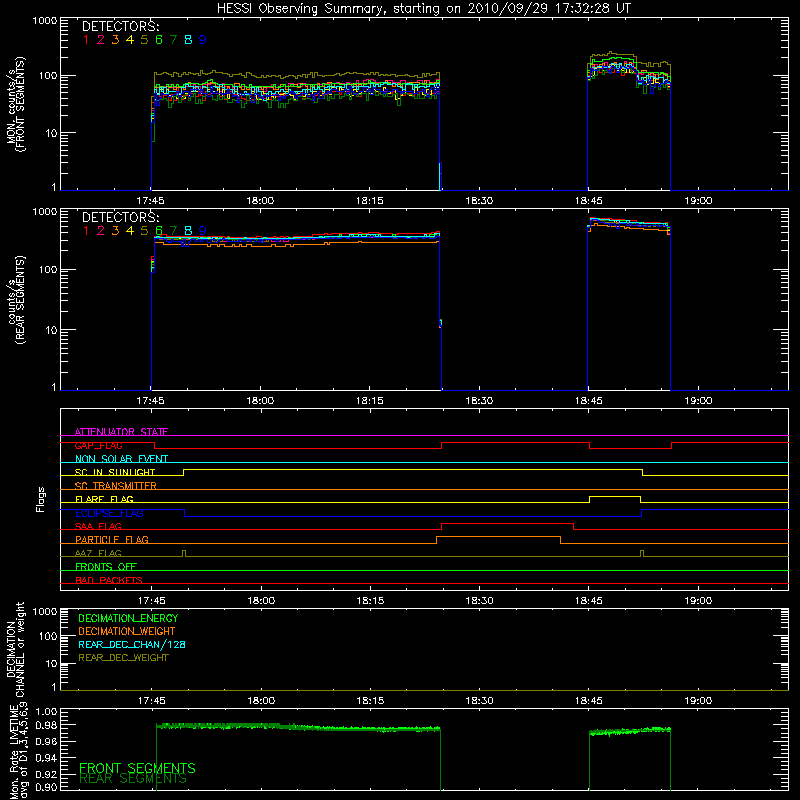Click the 18:00 tick label under the front segments plot
This screenshot has height=800, width=800.
(x=260, y=201)
